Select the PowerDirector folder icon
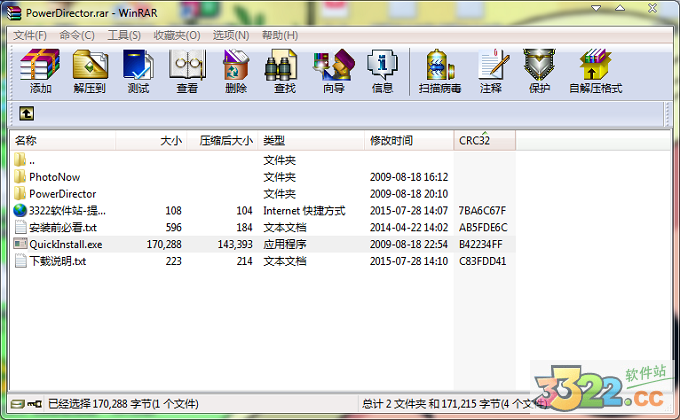The image size is (680, 420). coord(20,194)
